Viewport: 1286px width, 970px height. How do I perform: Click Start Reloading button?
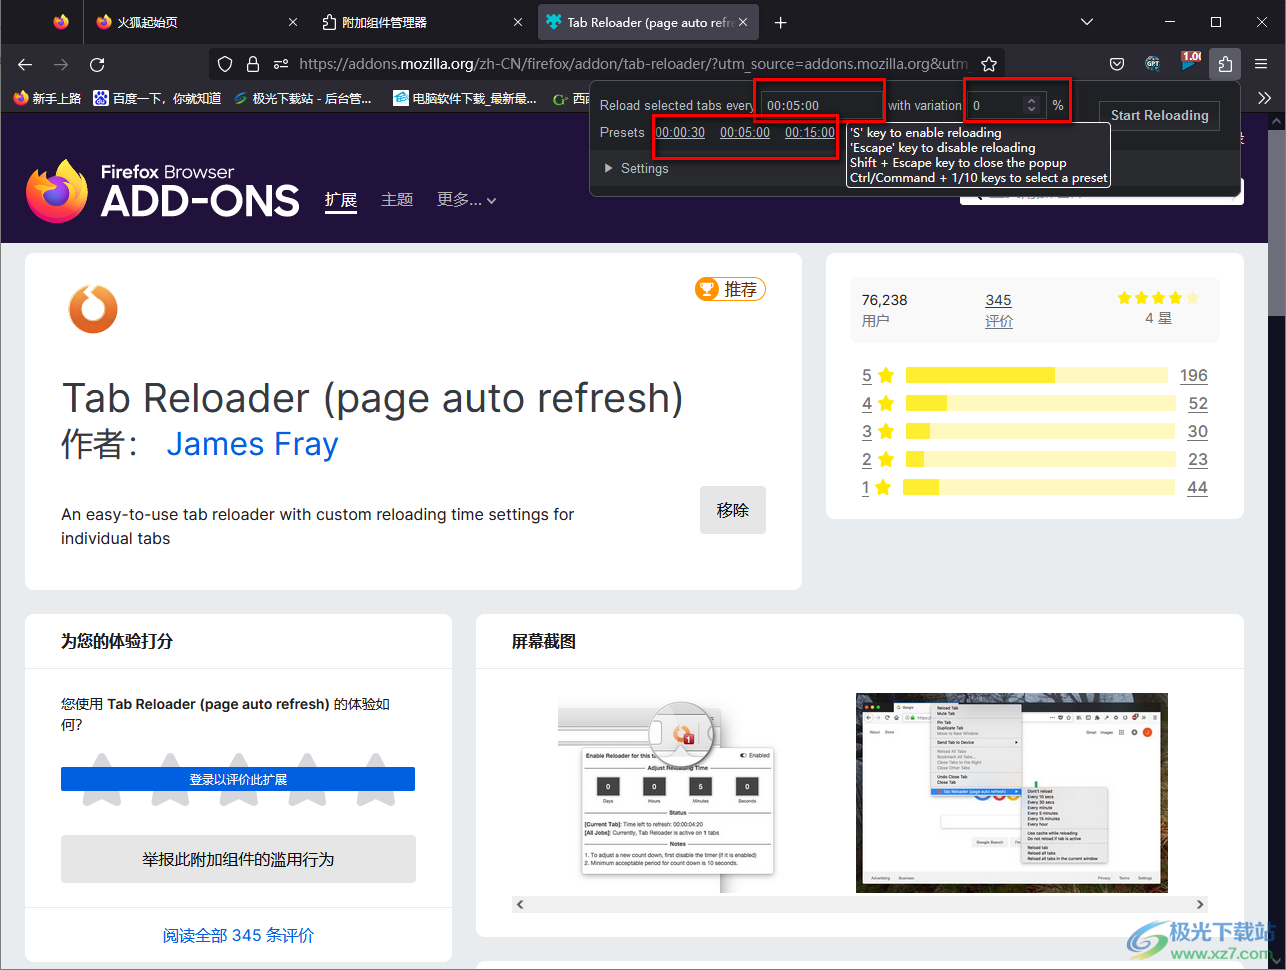[1159, 115]
